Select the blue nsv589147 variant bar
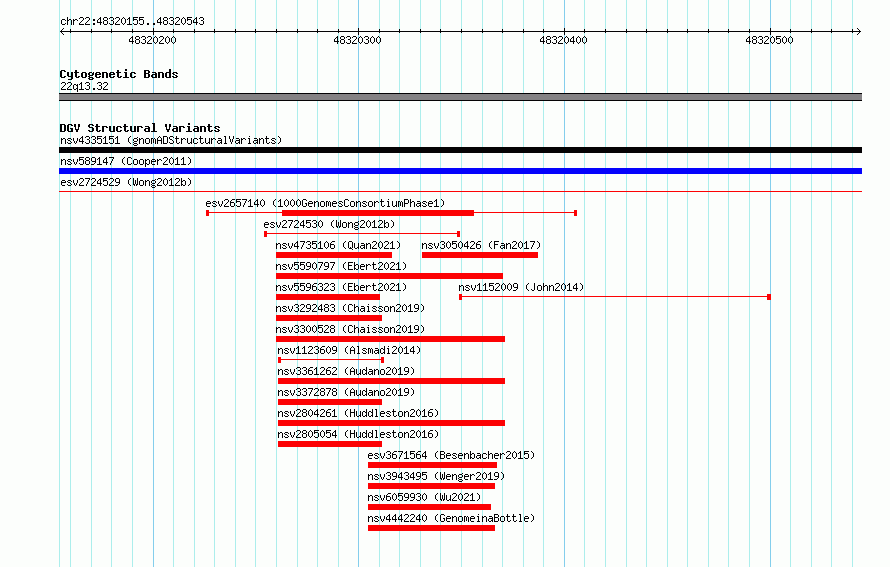The height and width of the screenshot is (567, 890). coord(460,171)
